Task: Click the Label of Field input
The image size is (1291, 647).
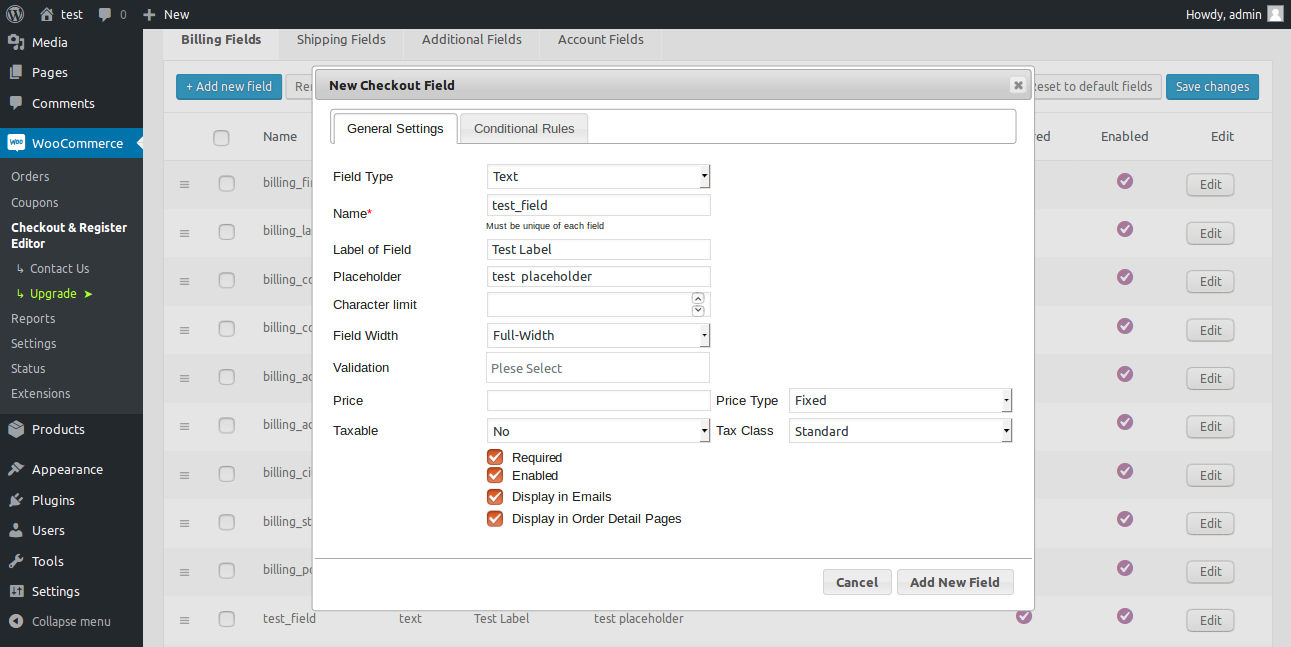Action: (598, 249)
